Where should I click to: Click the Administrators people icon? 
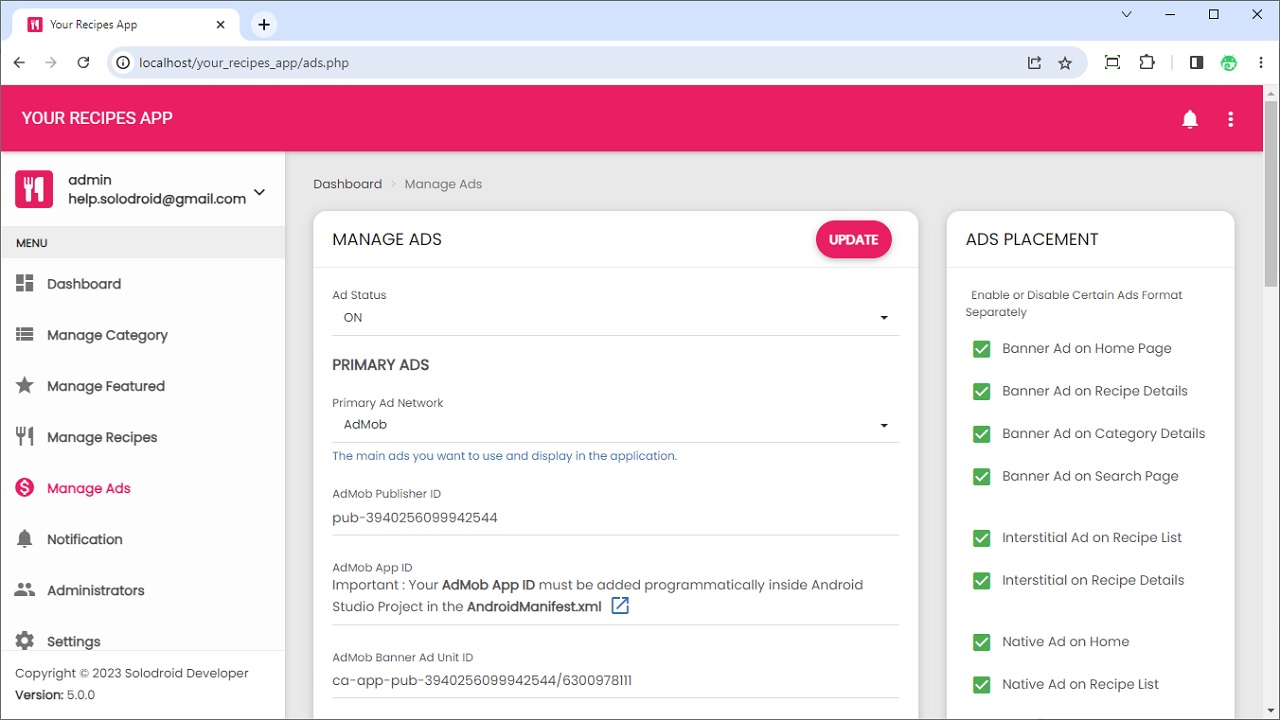[x=25, y=590]
